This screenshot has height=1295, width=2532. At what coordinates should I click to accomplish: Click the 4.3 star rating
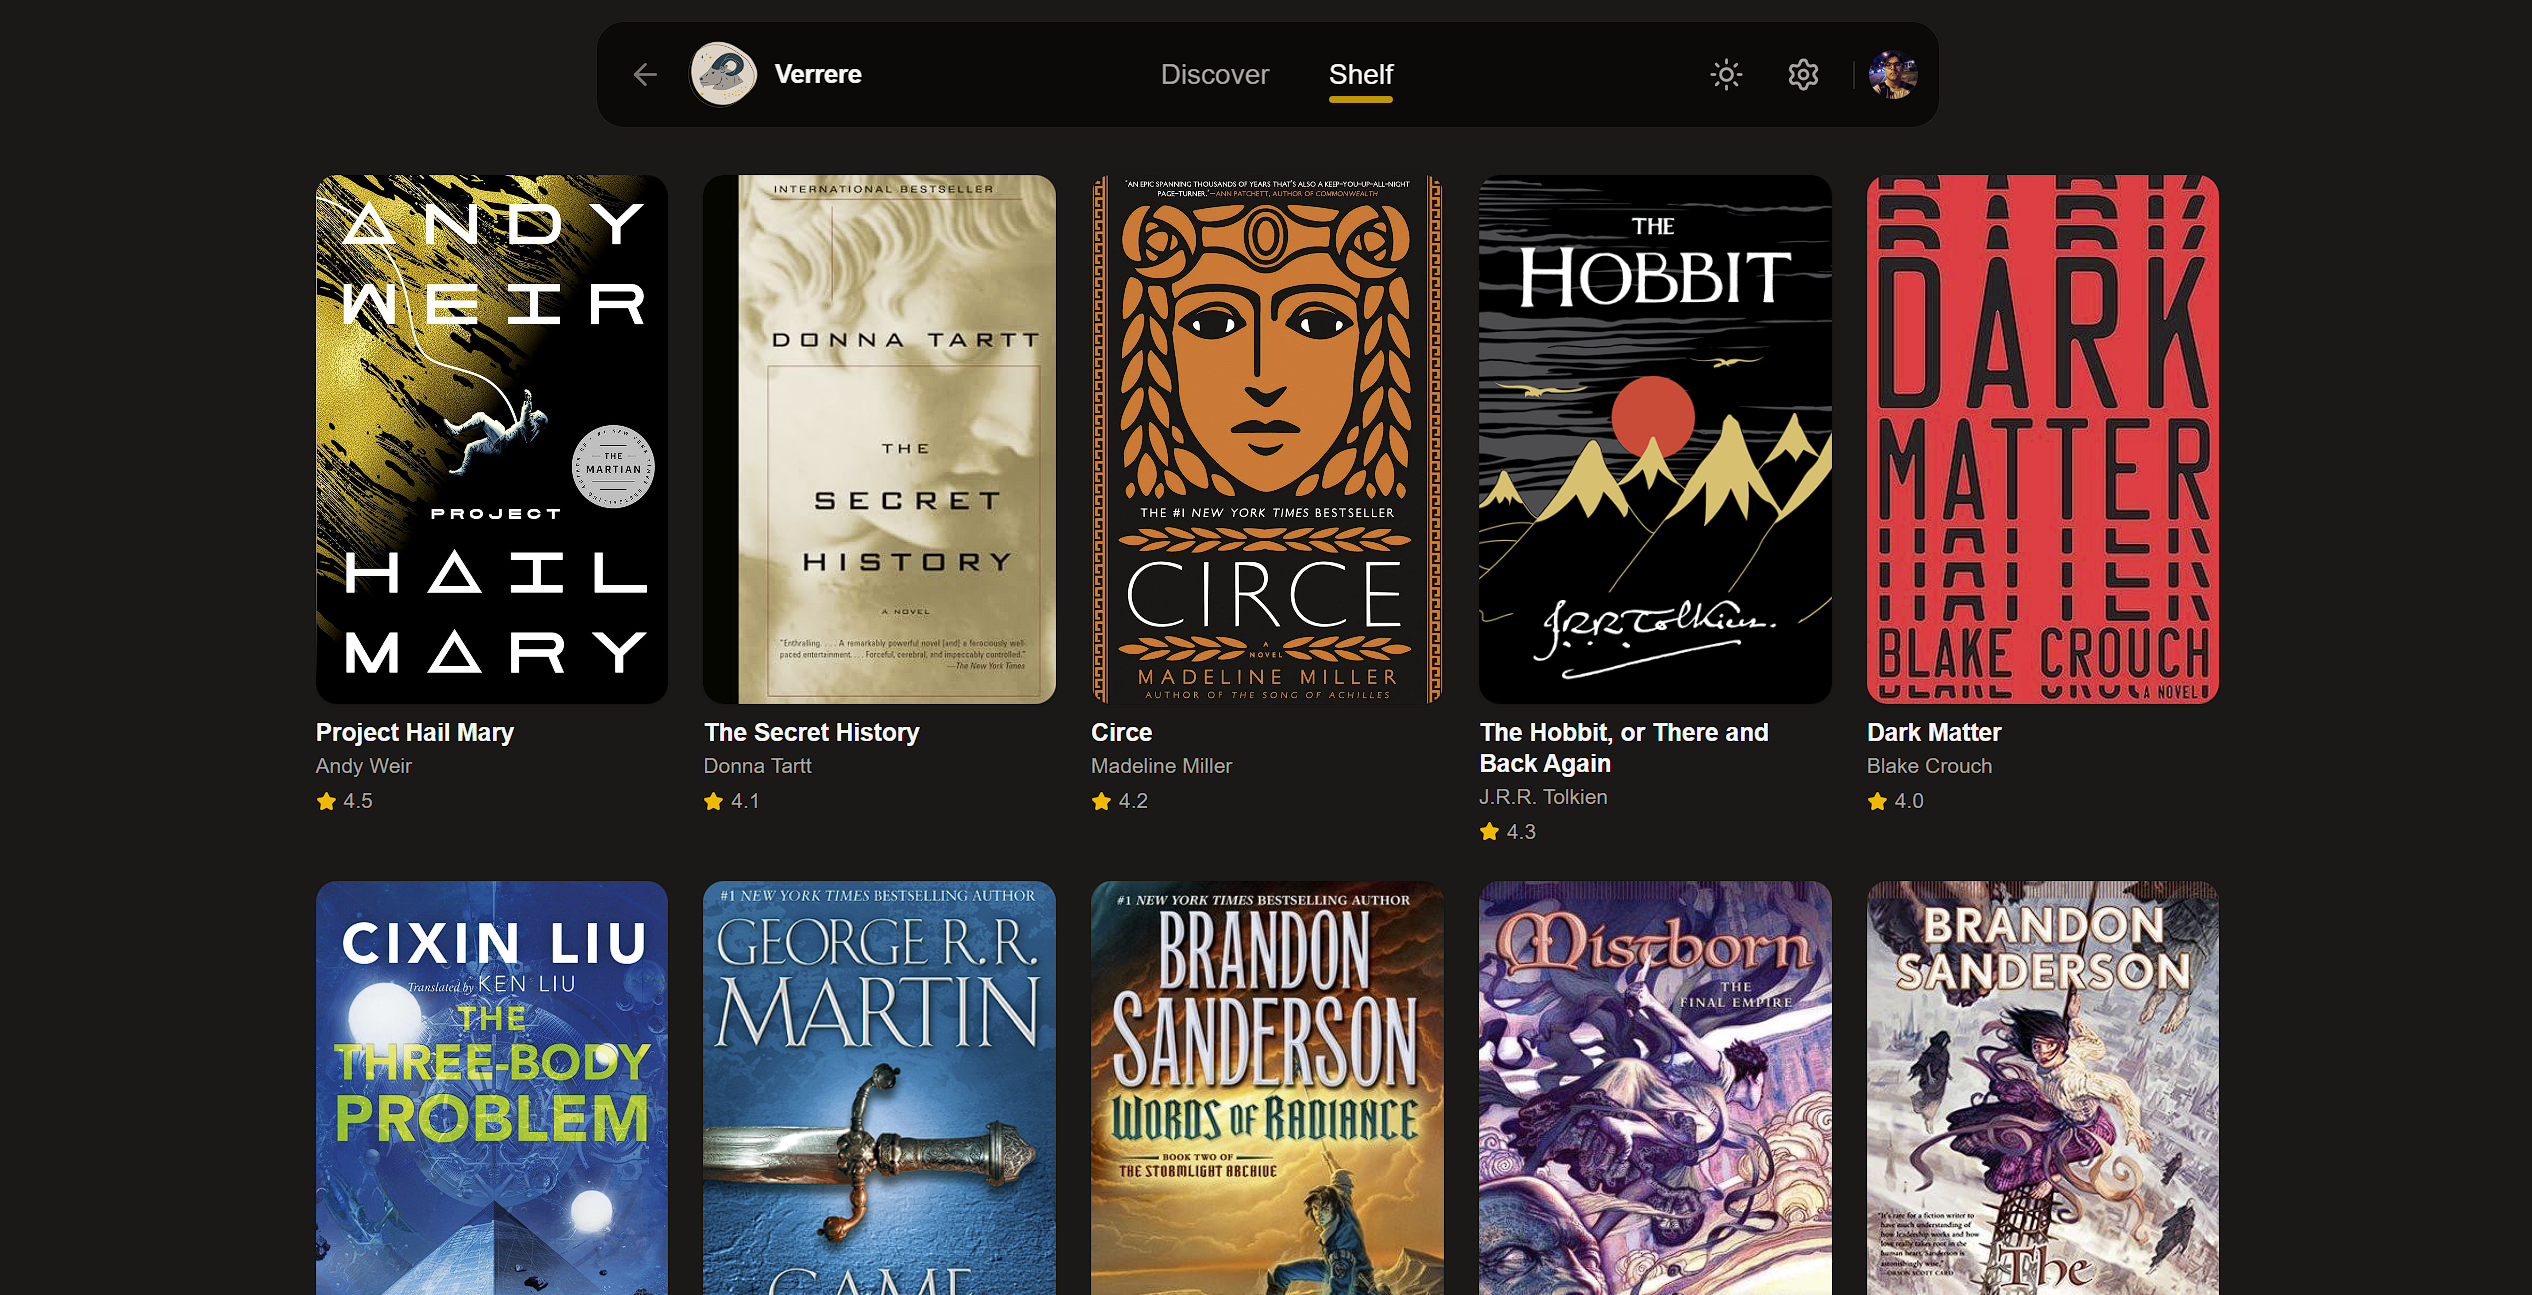1508,832
